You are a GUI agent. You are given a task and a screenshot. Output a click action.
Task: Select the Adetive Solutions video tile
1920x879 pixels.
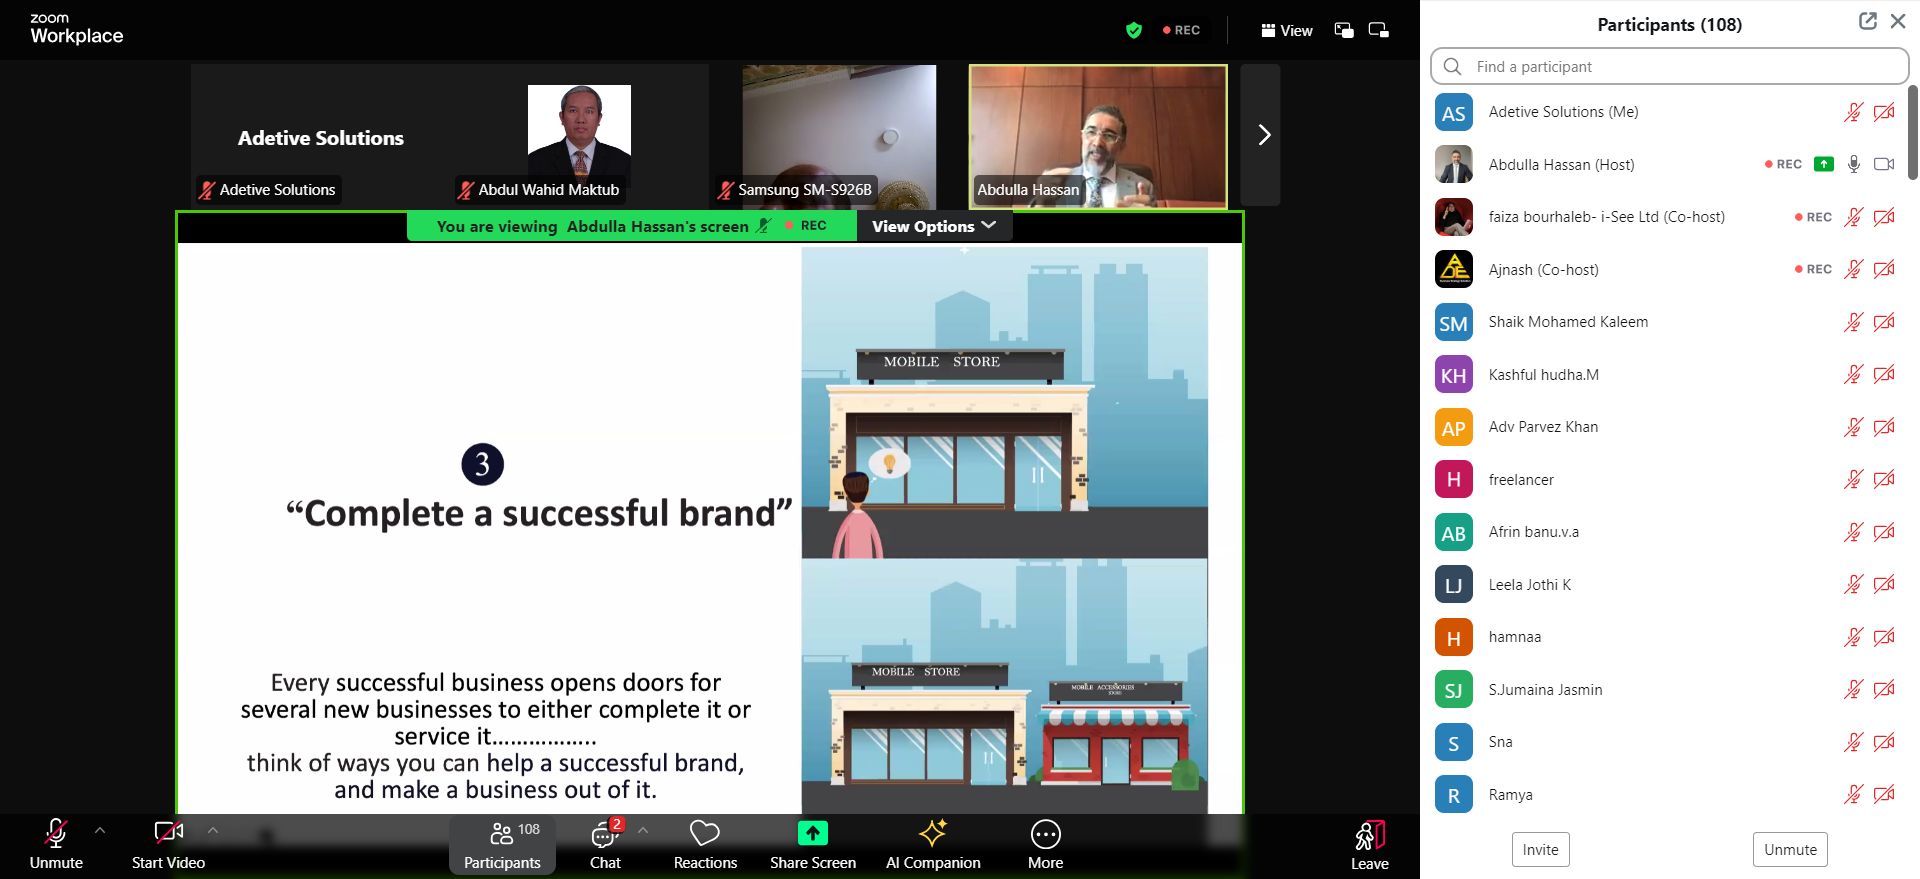320,135
